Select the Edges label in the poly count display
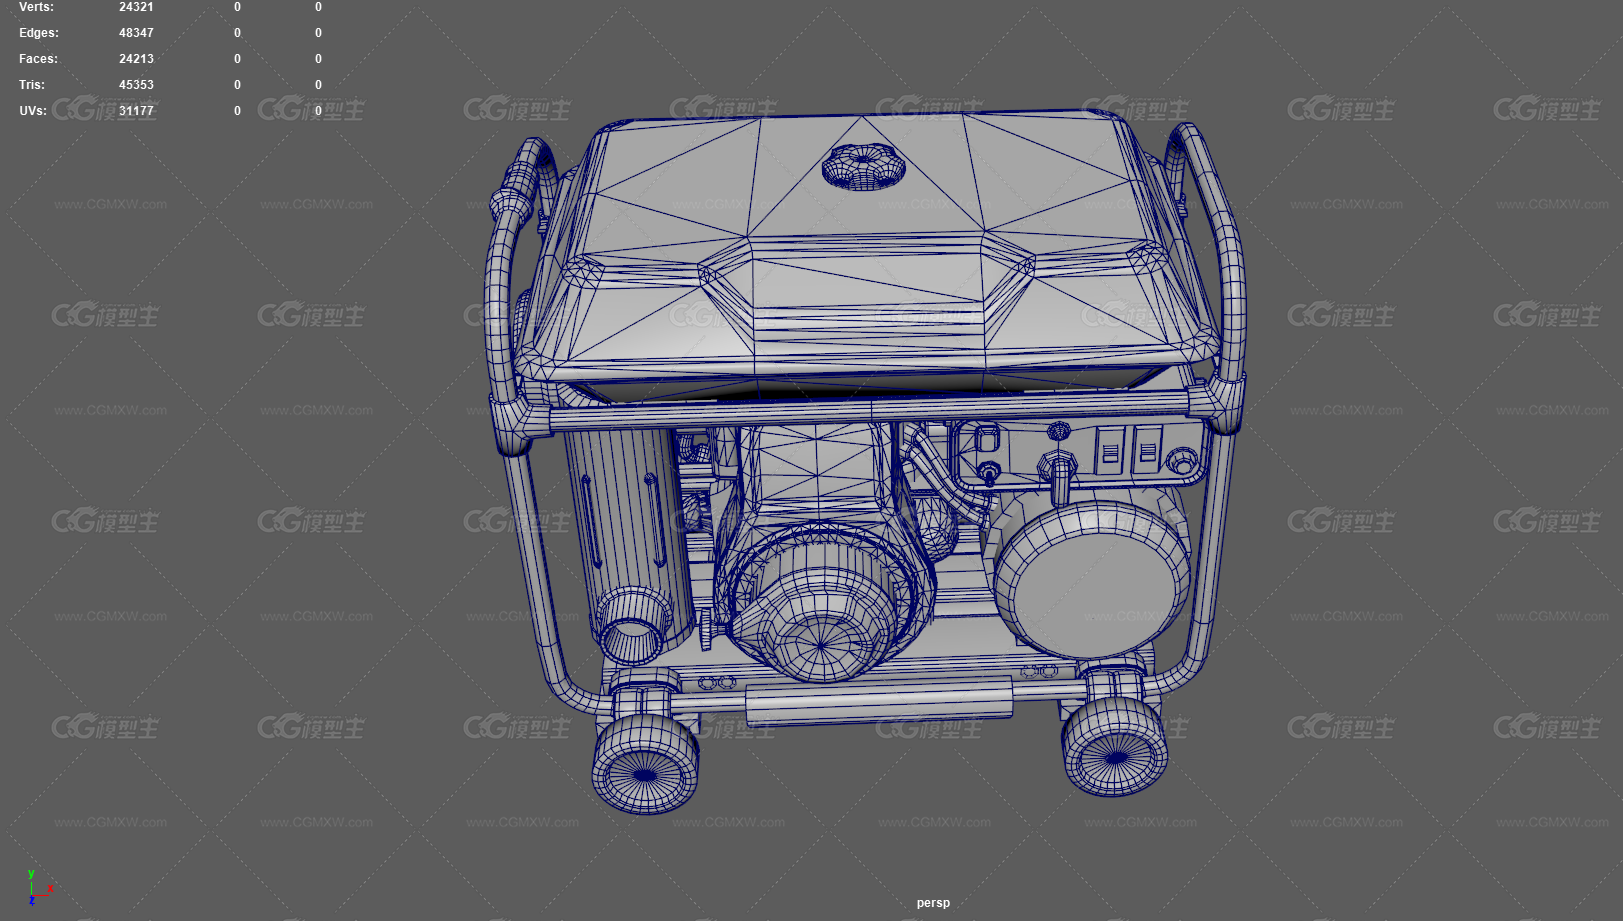The width and height of the screenshot is (1623, 921). tap(39, 33)
